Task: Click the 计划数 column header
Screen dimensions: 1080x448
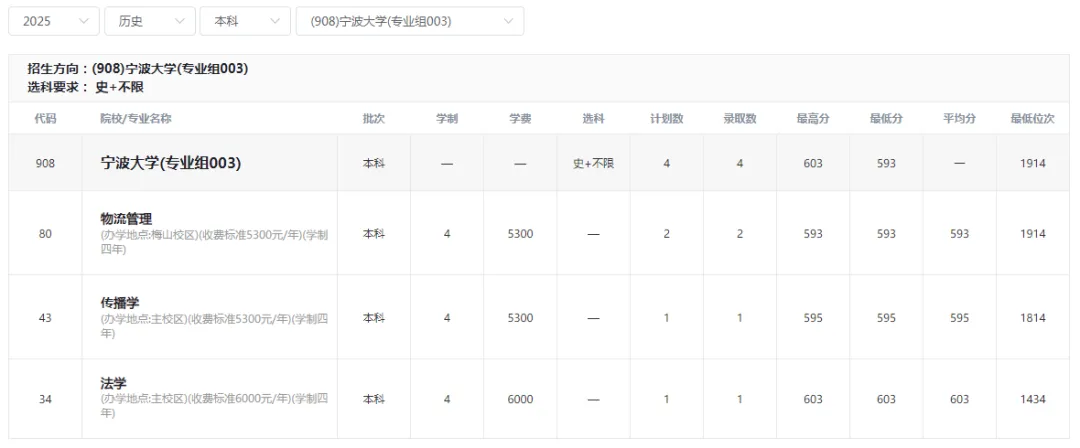Action: [667, 119]
